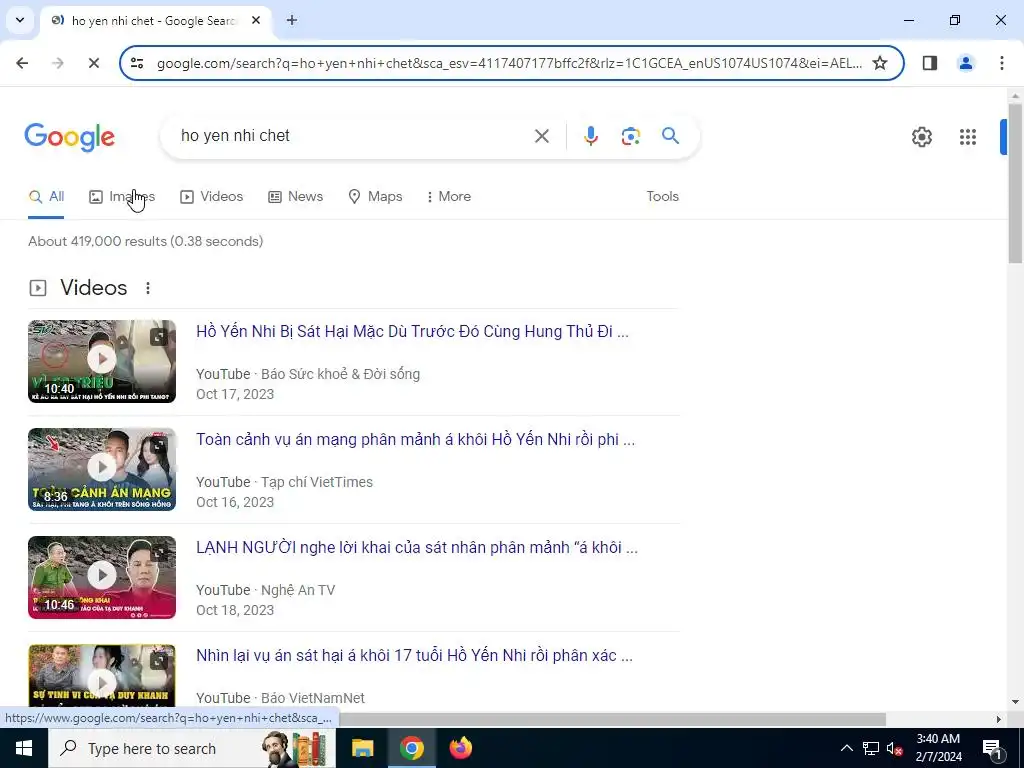Open Google apps grid
1024x768 pixels.
tap(967, 136)
